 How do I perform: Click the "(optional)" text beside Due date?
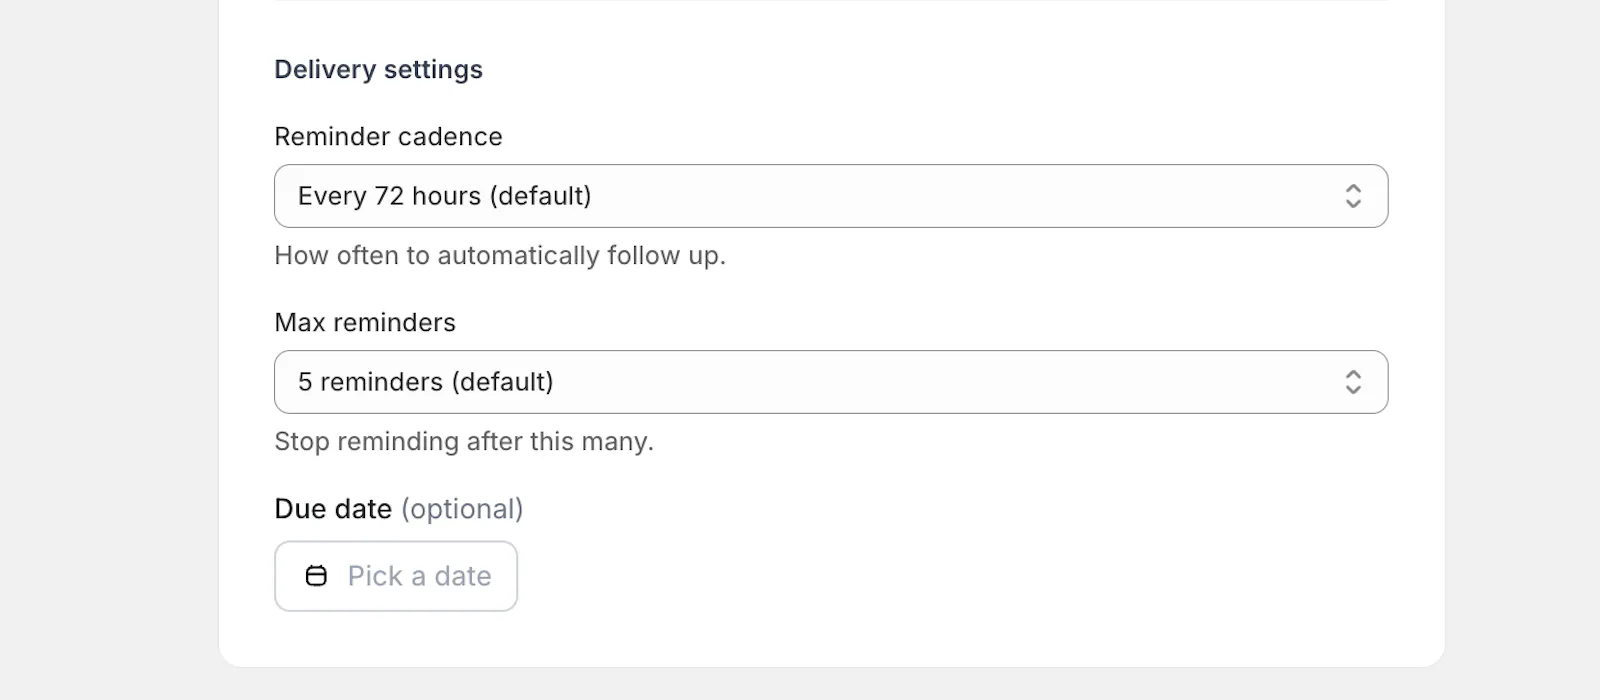point(462,509)
